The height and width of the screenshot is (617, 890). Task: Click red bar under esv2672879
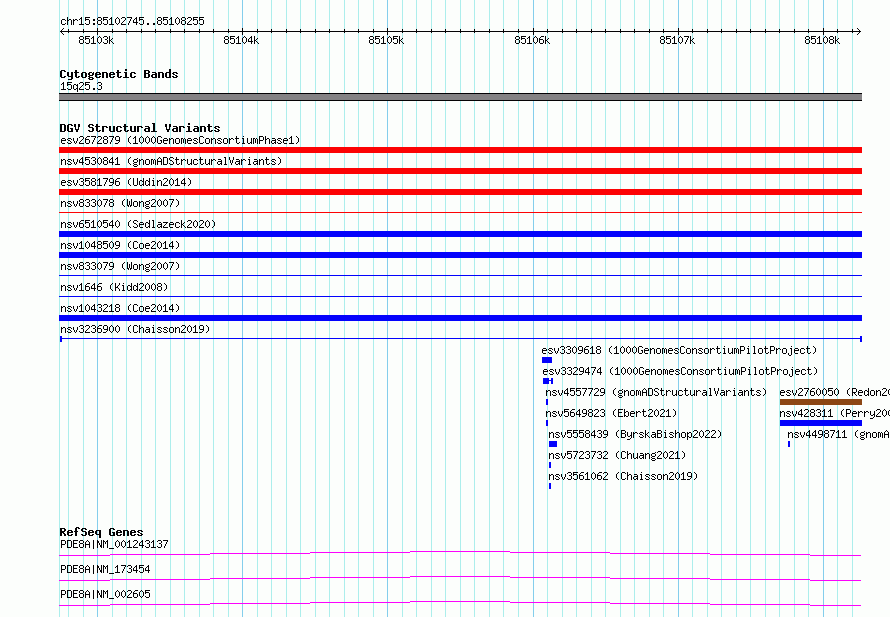point(460,150)
